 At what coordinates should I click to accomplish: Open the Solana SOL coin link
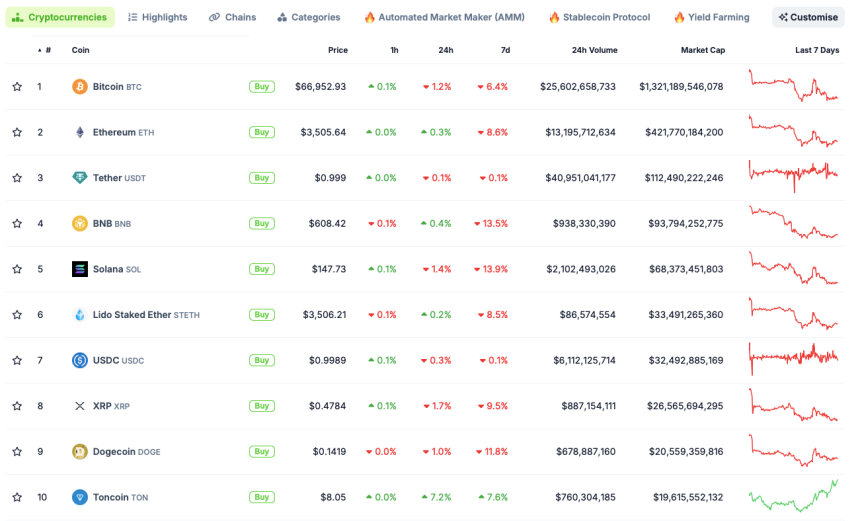(x=117, y=269)
